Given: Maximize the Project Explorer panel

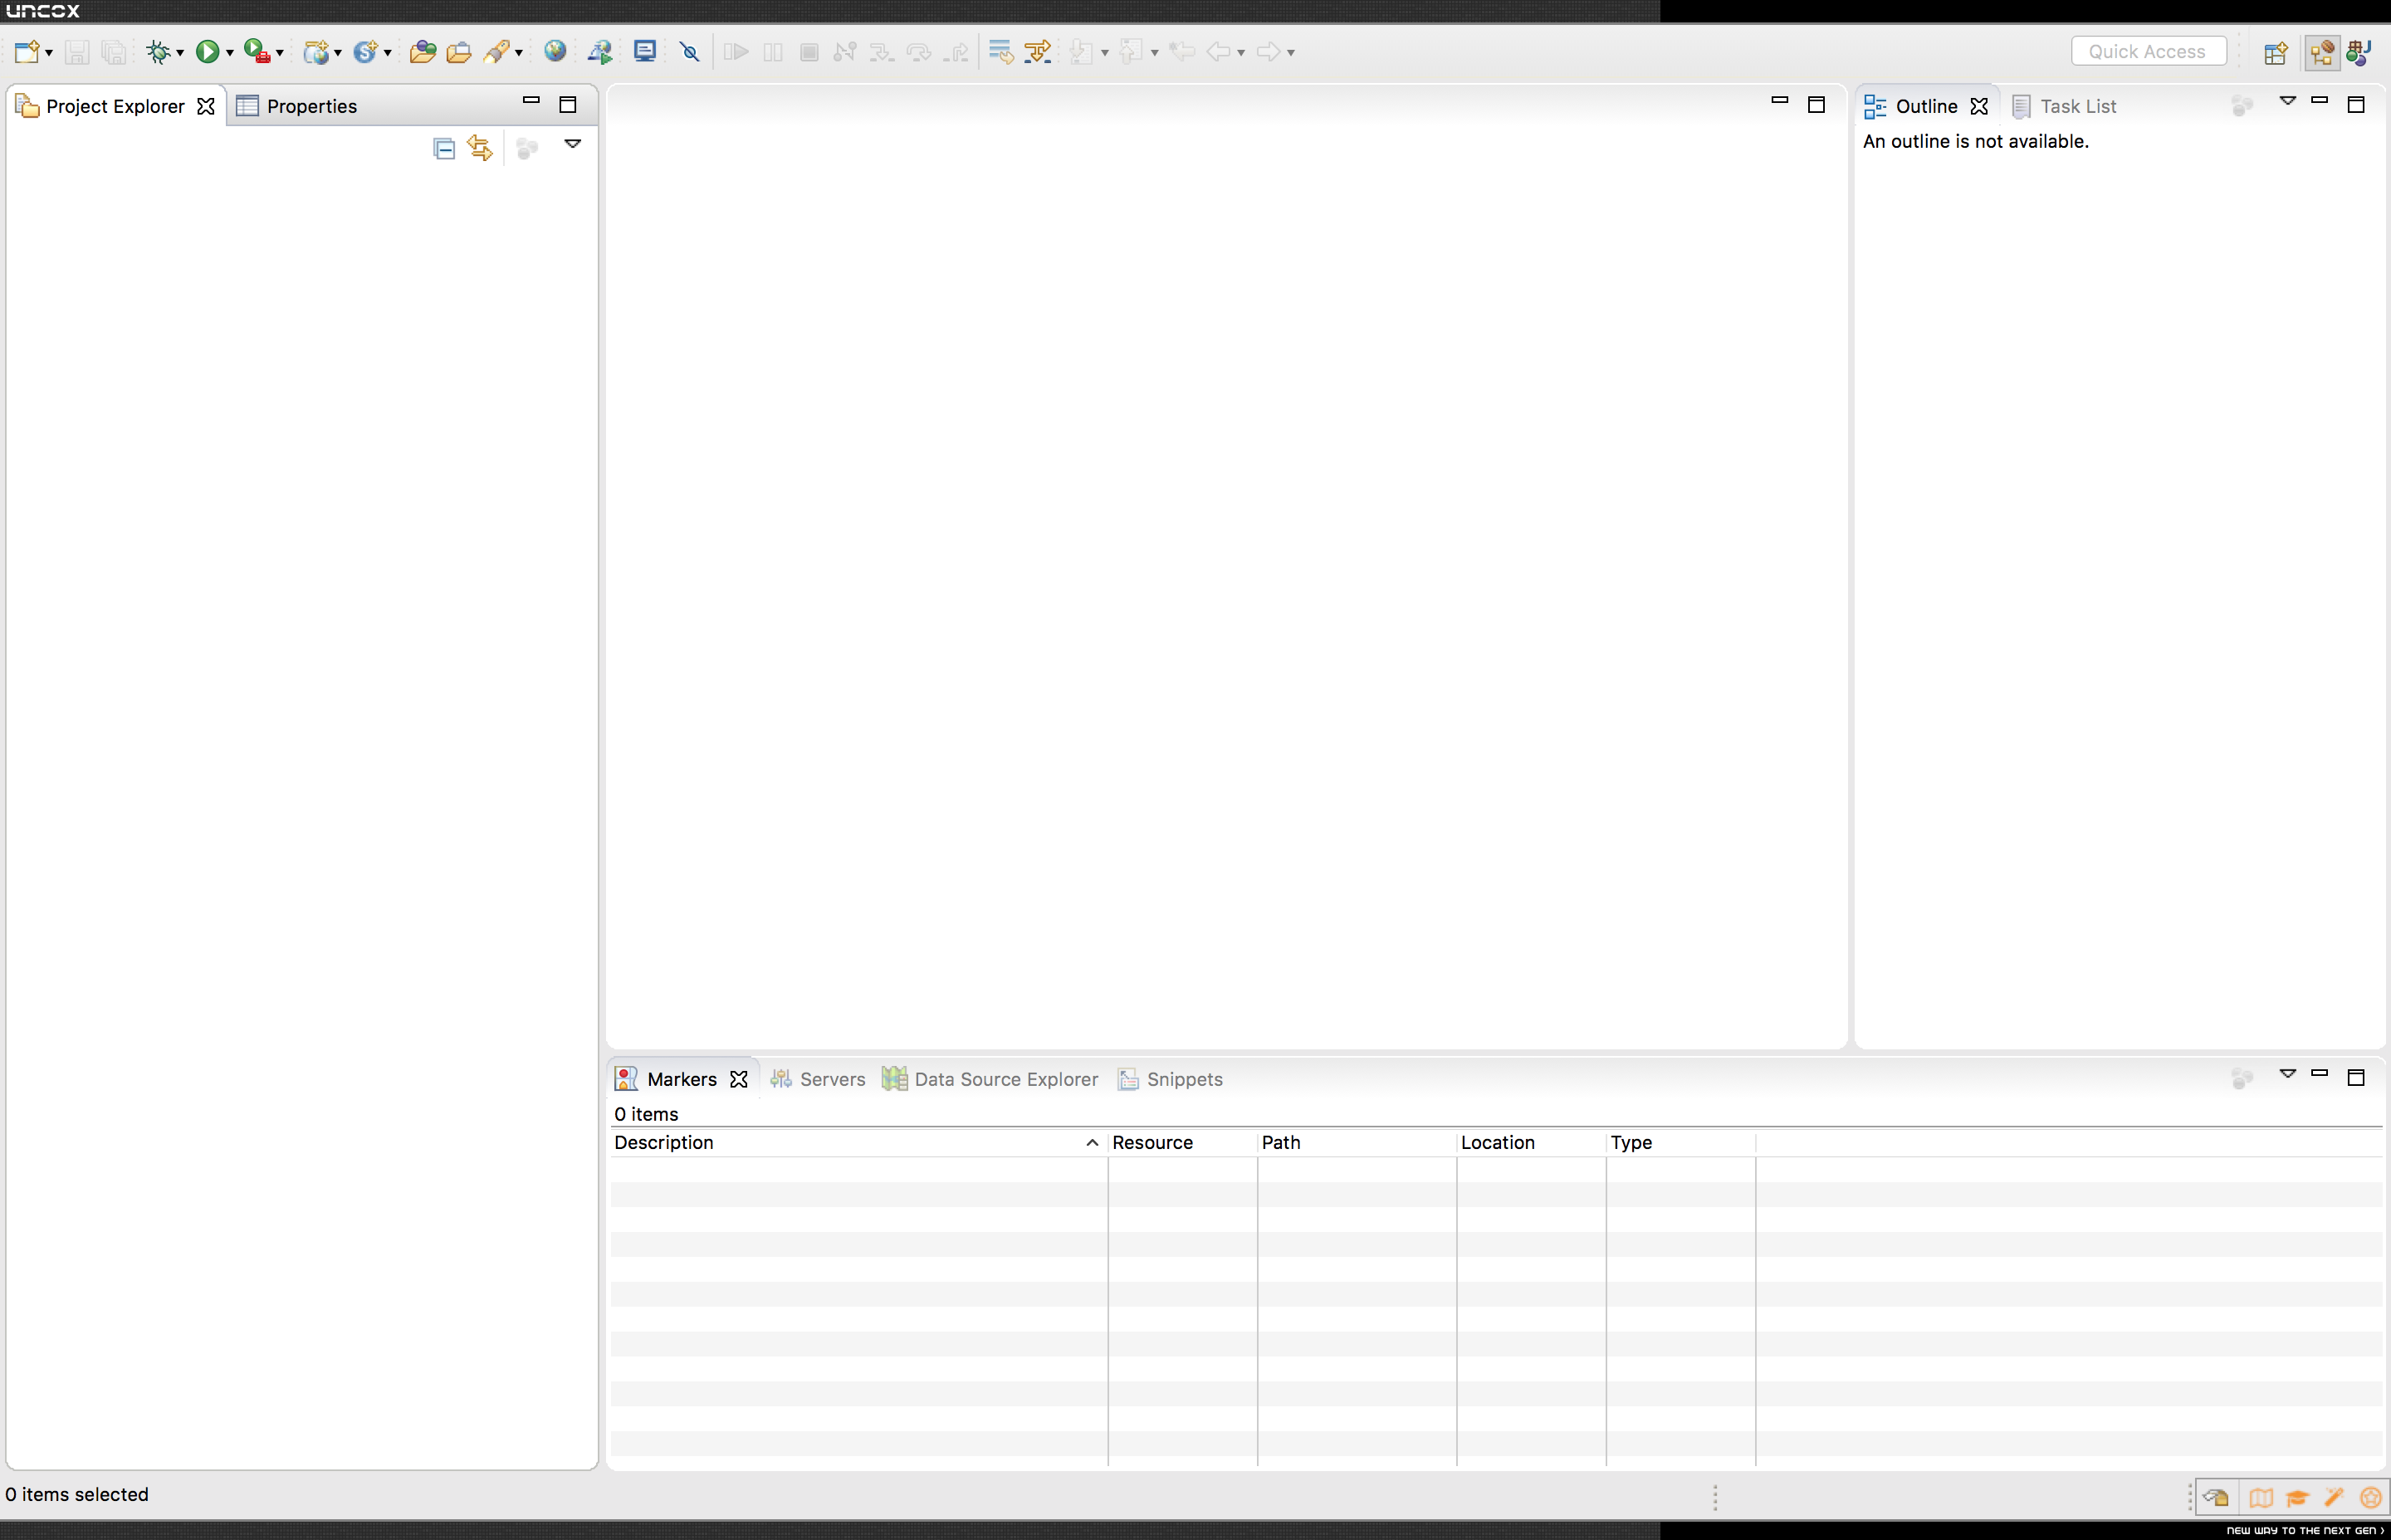Looking at the screenshot, I should (x=568, y=105).
